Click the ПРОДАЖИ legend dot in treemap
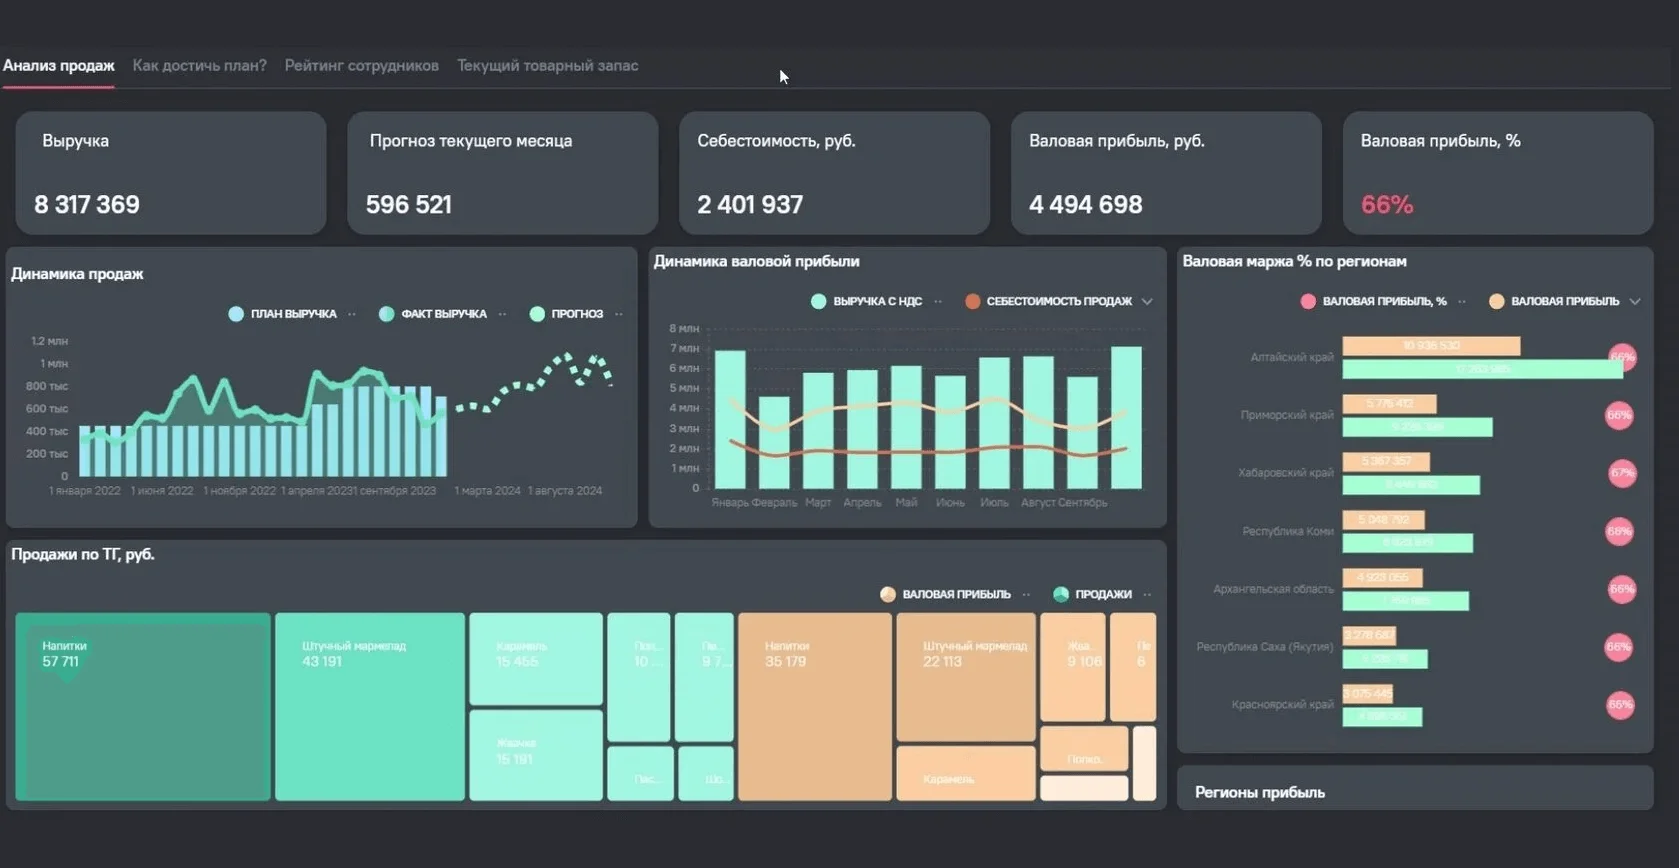This screenshot has width=1679, height=868. pos(1061,594)
